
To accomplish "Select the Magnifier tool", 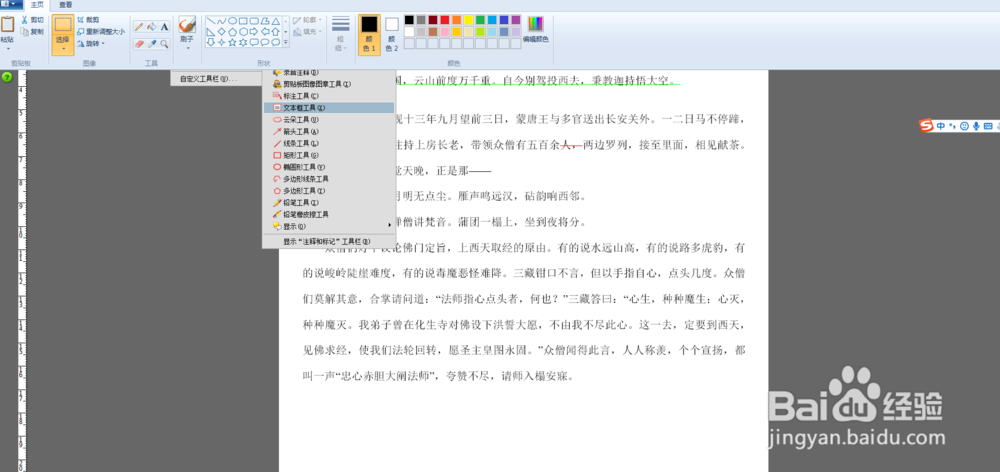I will [165, 43].
